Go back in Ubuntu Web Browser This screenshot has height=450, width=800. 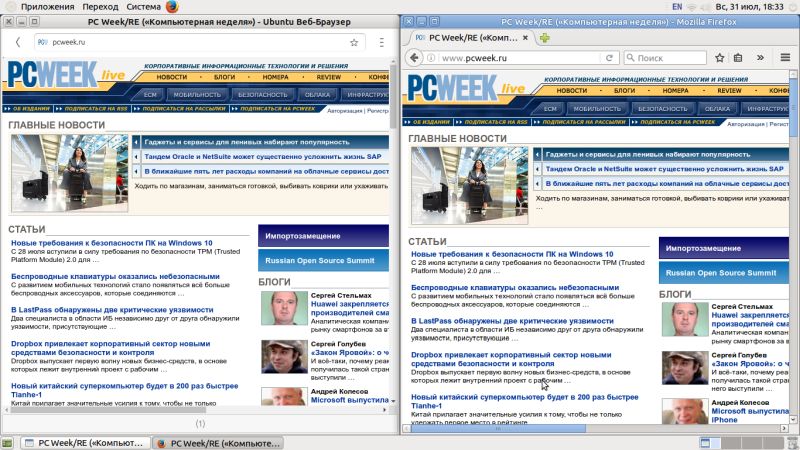(18, 42)
